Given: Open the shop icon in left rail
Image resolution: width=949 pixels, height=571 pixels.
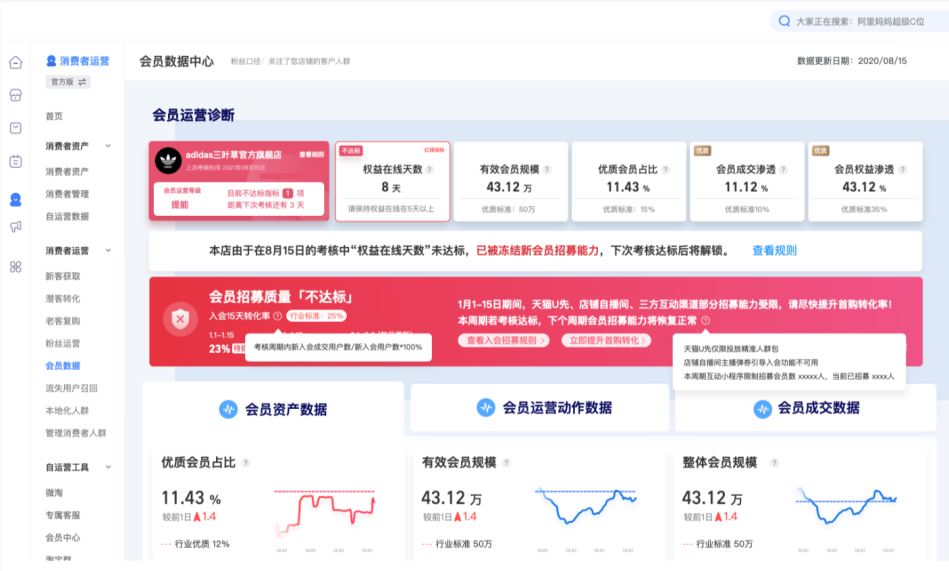Looking at the screenshot, I should coord(16,95).
